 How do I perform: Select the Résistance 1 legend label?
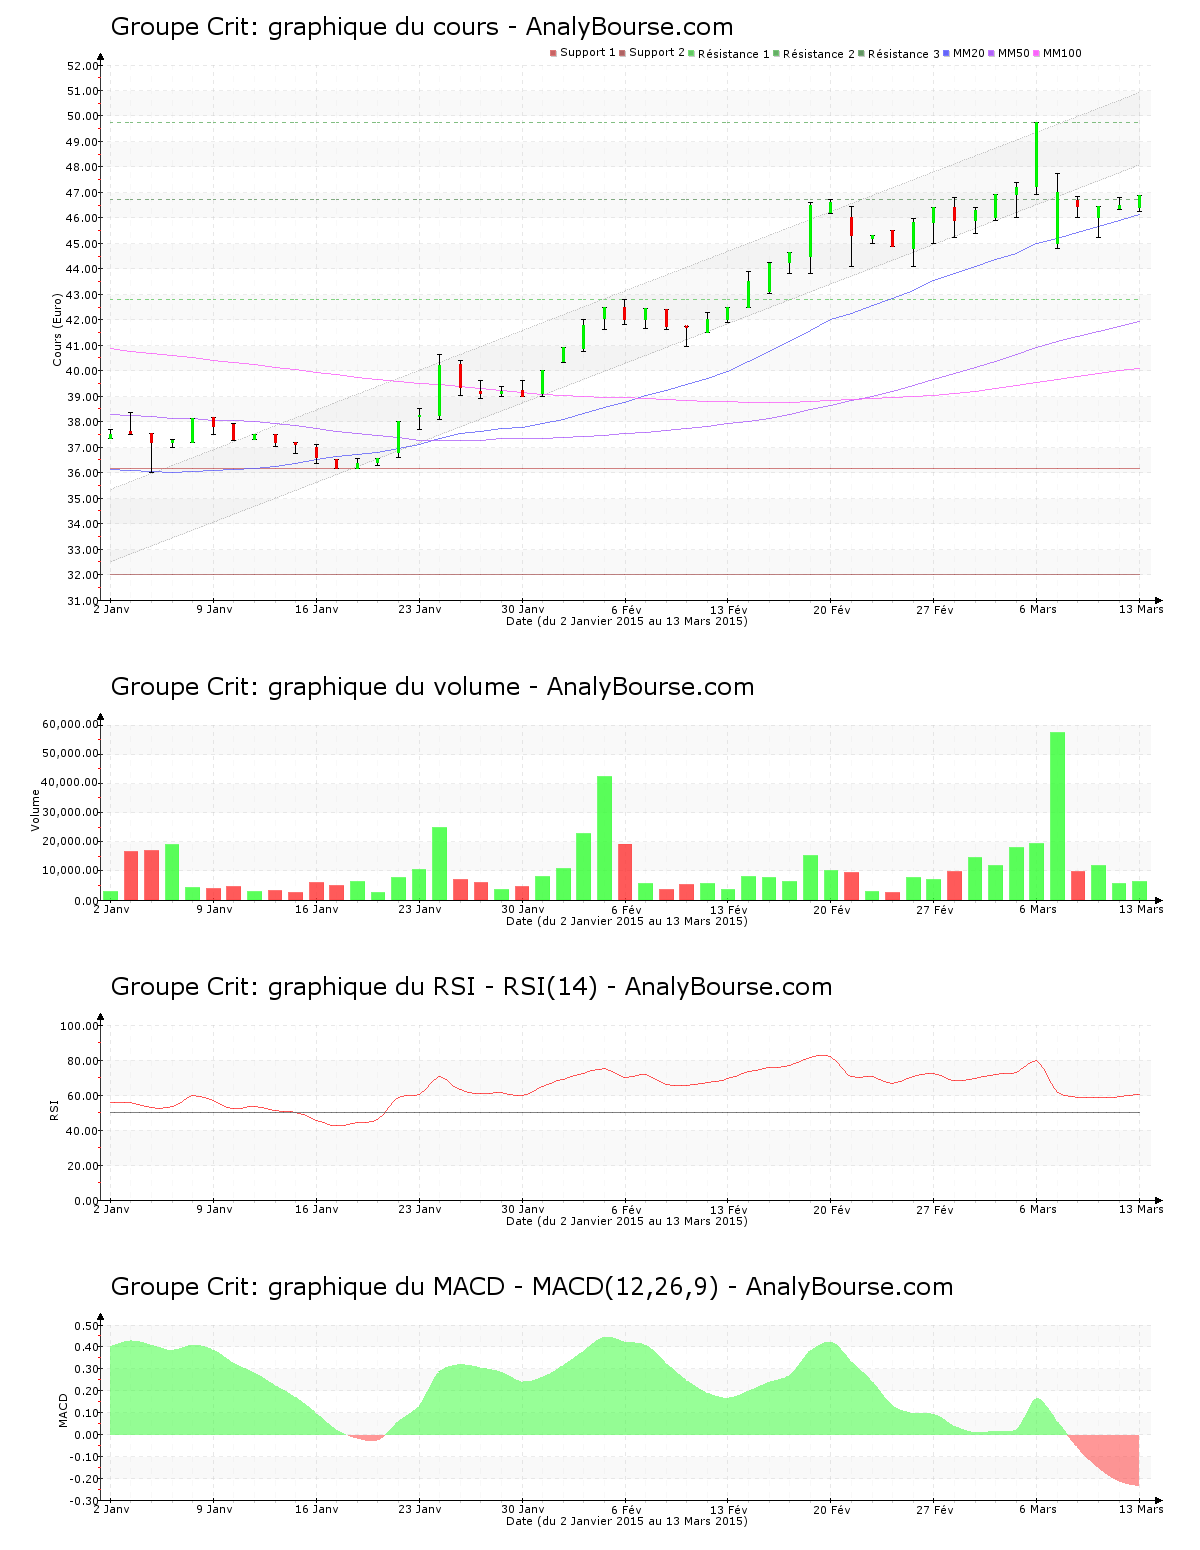click(x=734, y=54)
